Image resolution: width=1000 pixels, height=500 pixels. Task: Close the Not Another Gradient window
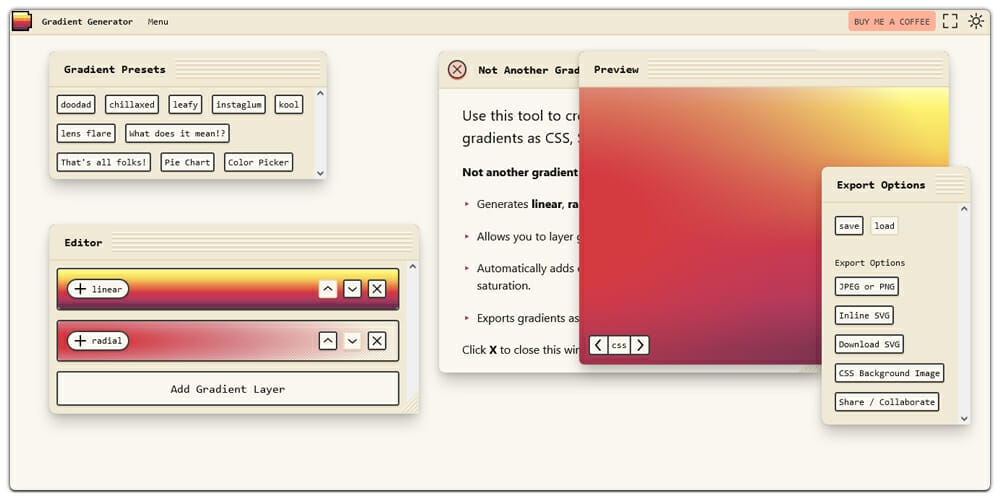pos(457,70)
